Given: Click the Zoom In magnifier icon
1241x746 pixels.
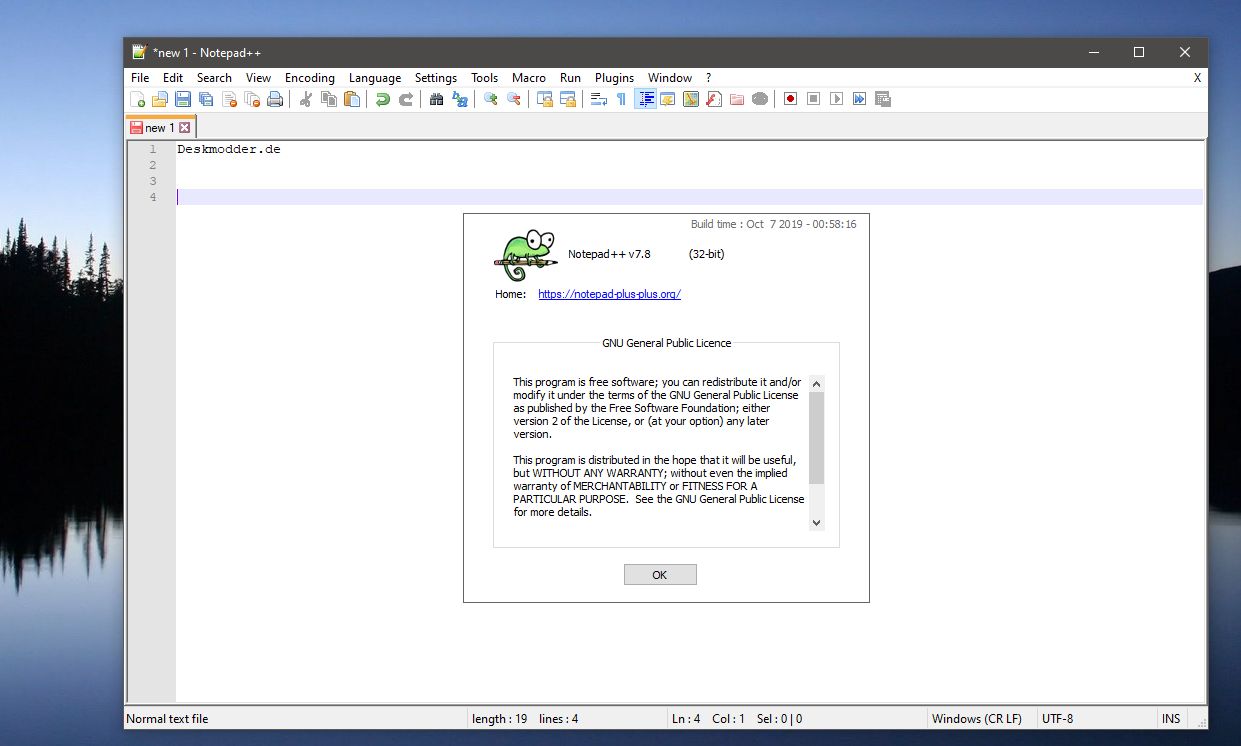Looking at the screenshot, I should click(491, 99).
